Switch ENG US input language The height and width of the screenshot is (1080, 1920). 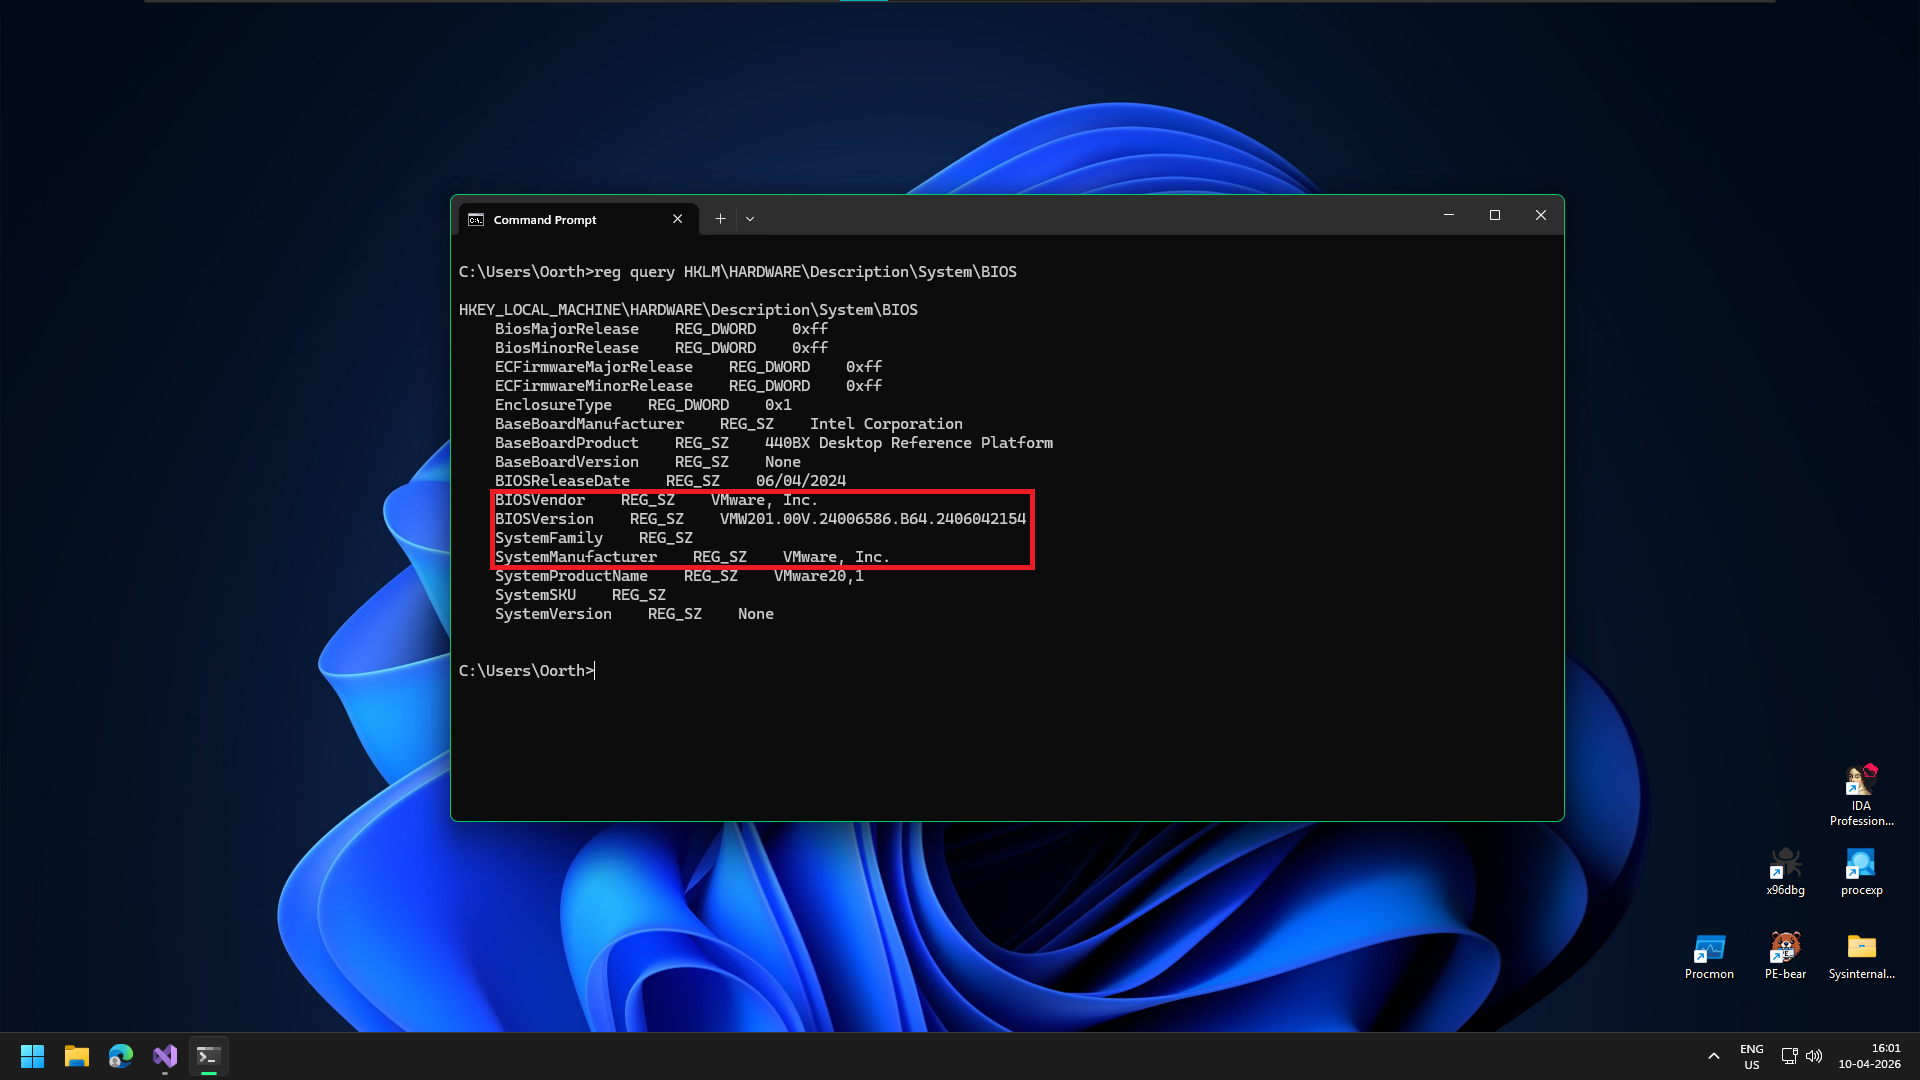coord(1751,1056)
